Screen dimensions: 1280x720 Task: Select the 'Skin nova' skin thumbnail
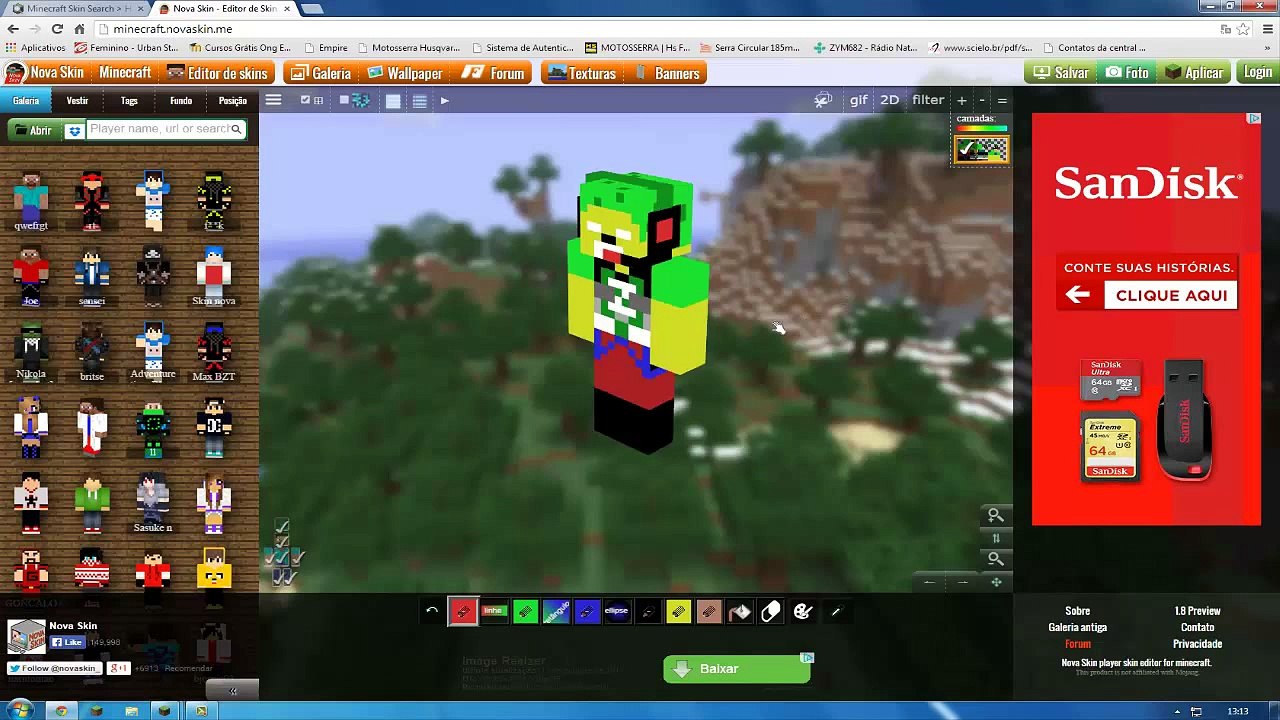(x=214, y=275)
